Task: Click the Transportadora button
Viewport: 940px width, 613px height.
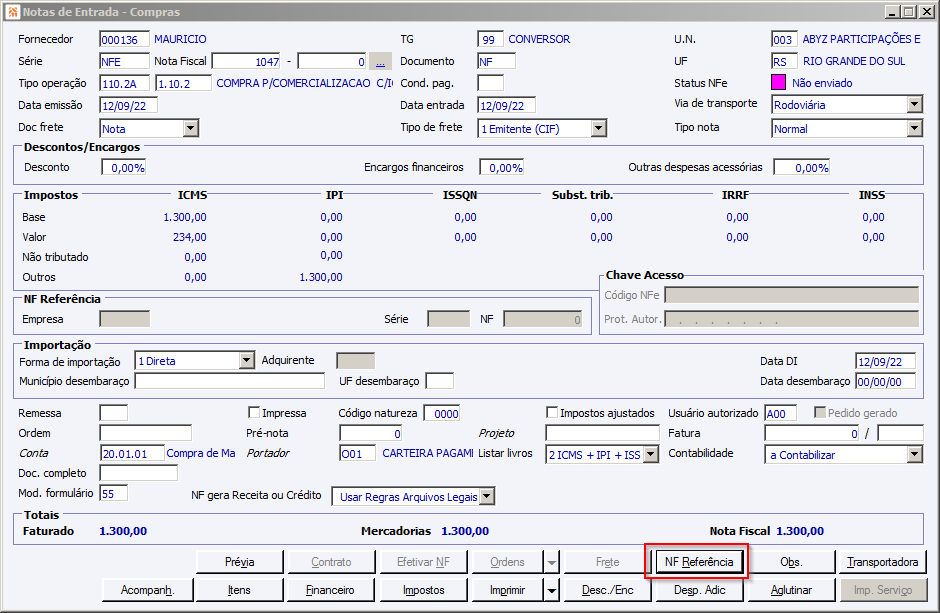Action: point(883,562)
